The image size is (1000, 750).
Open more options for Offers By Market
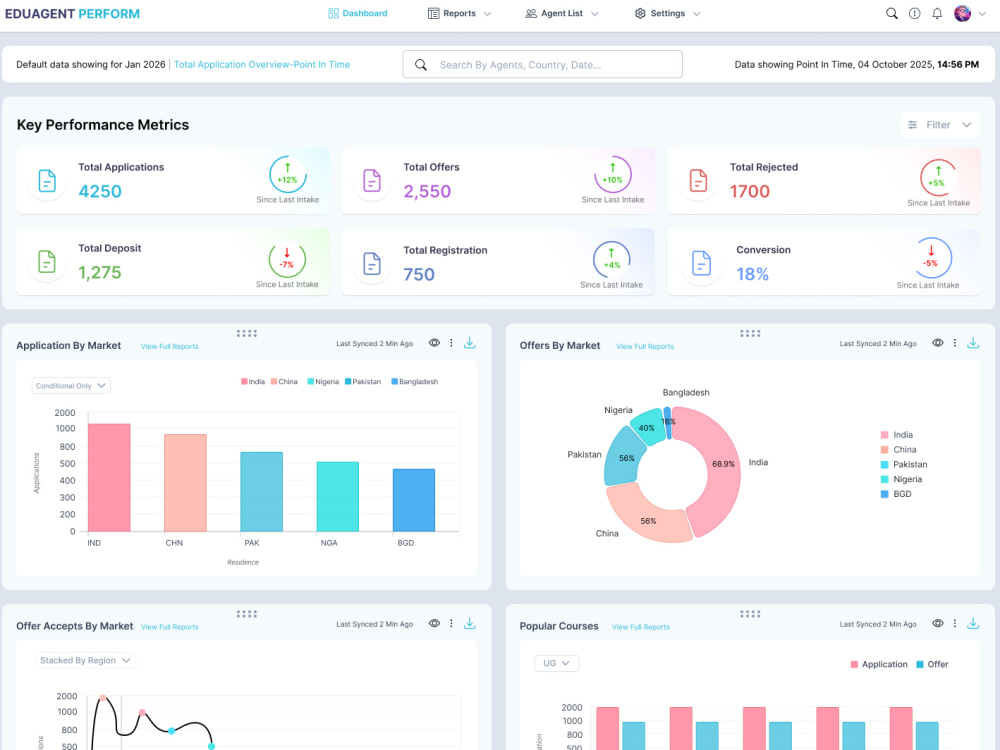[955, 343]
